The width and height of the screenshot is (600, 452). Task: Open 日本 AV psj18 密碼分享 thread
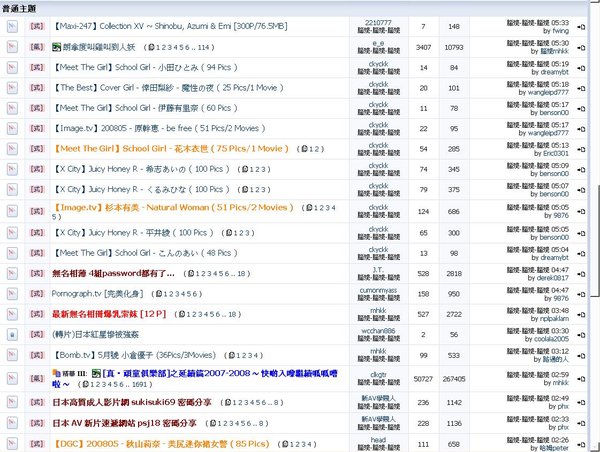(x=124, y=423)
